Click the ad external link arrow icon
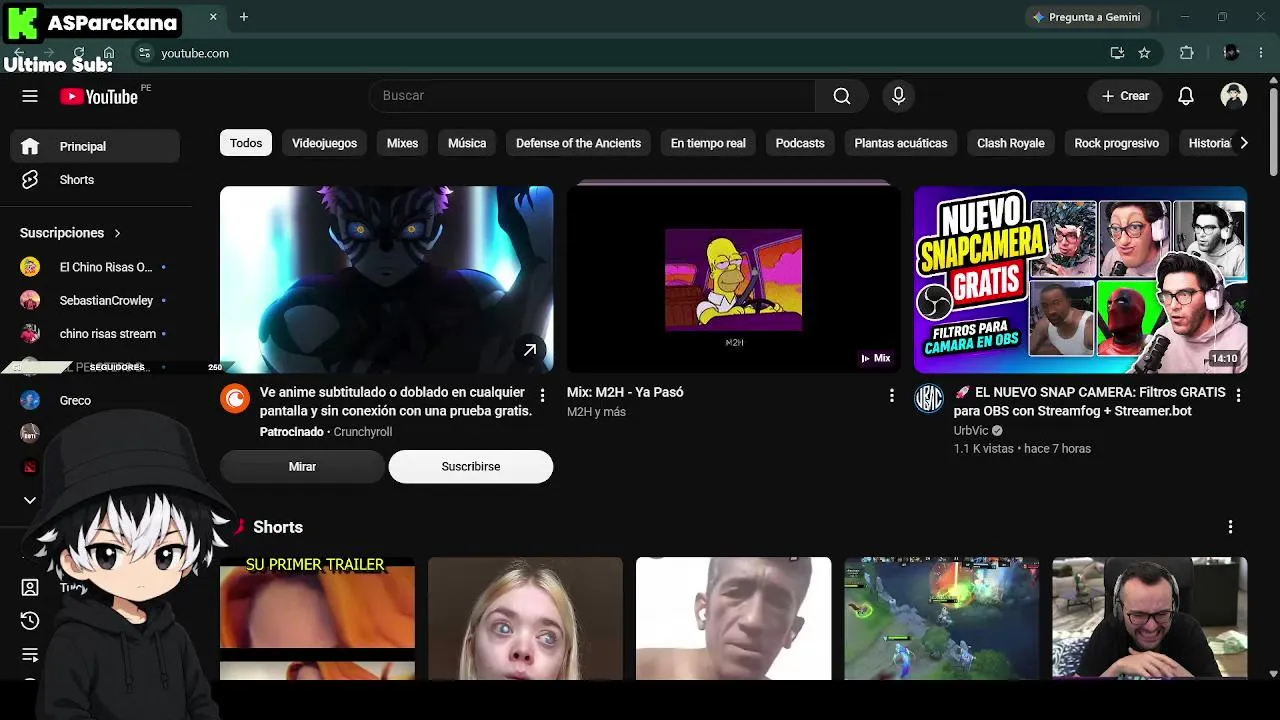The height and width of the screenshot is (720, 1280). point(530,350)
